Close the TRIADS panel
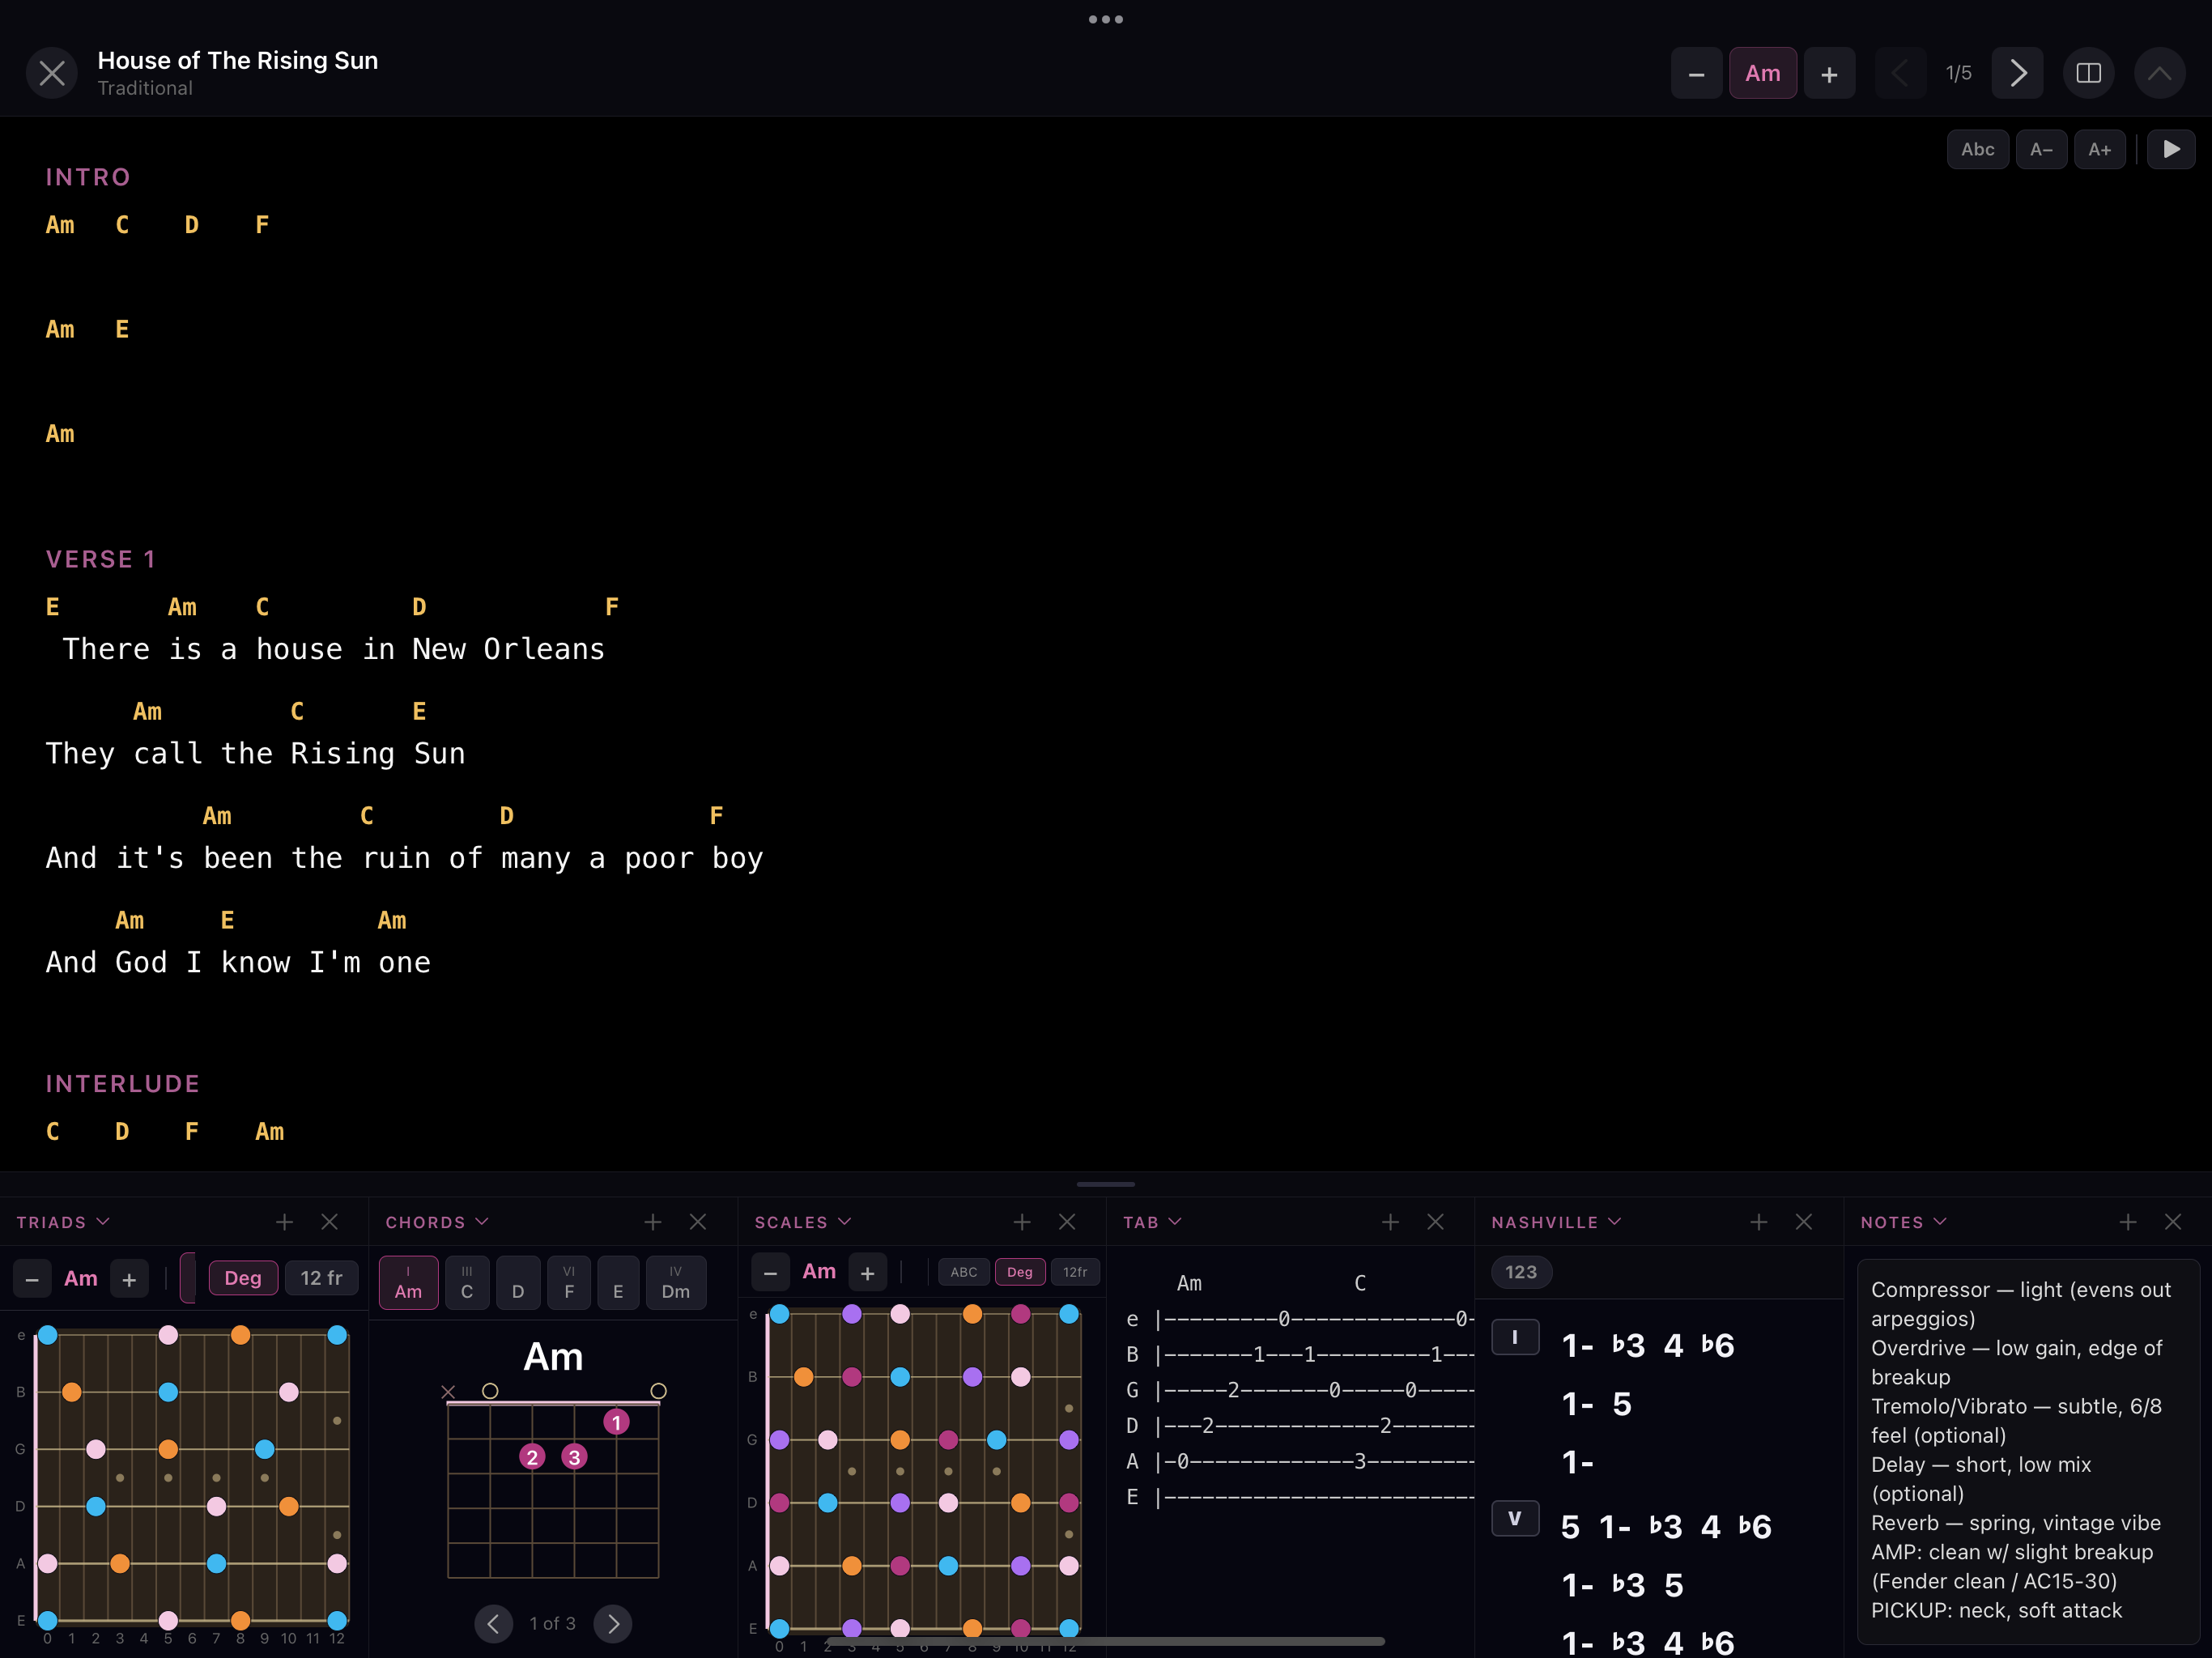The image size is (2212, 1658). 329,1222
